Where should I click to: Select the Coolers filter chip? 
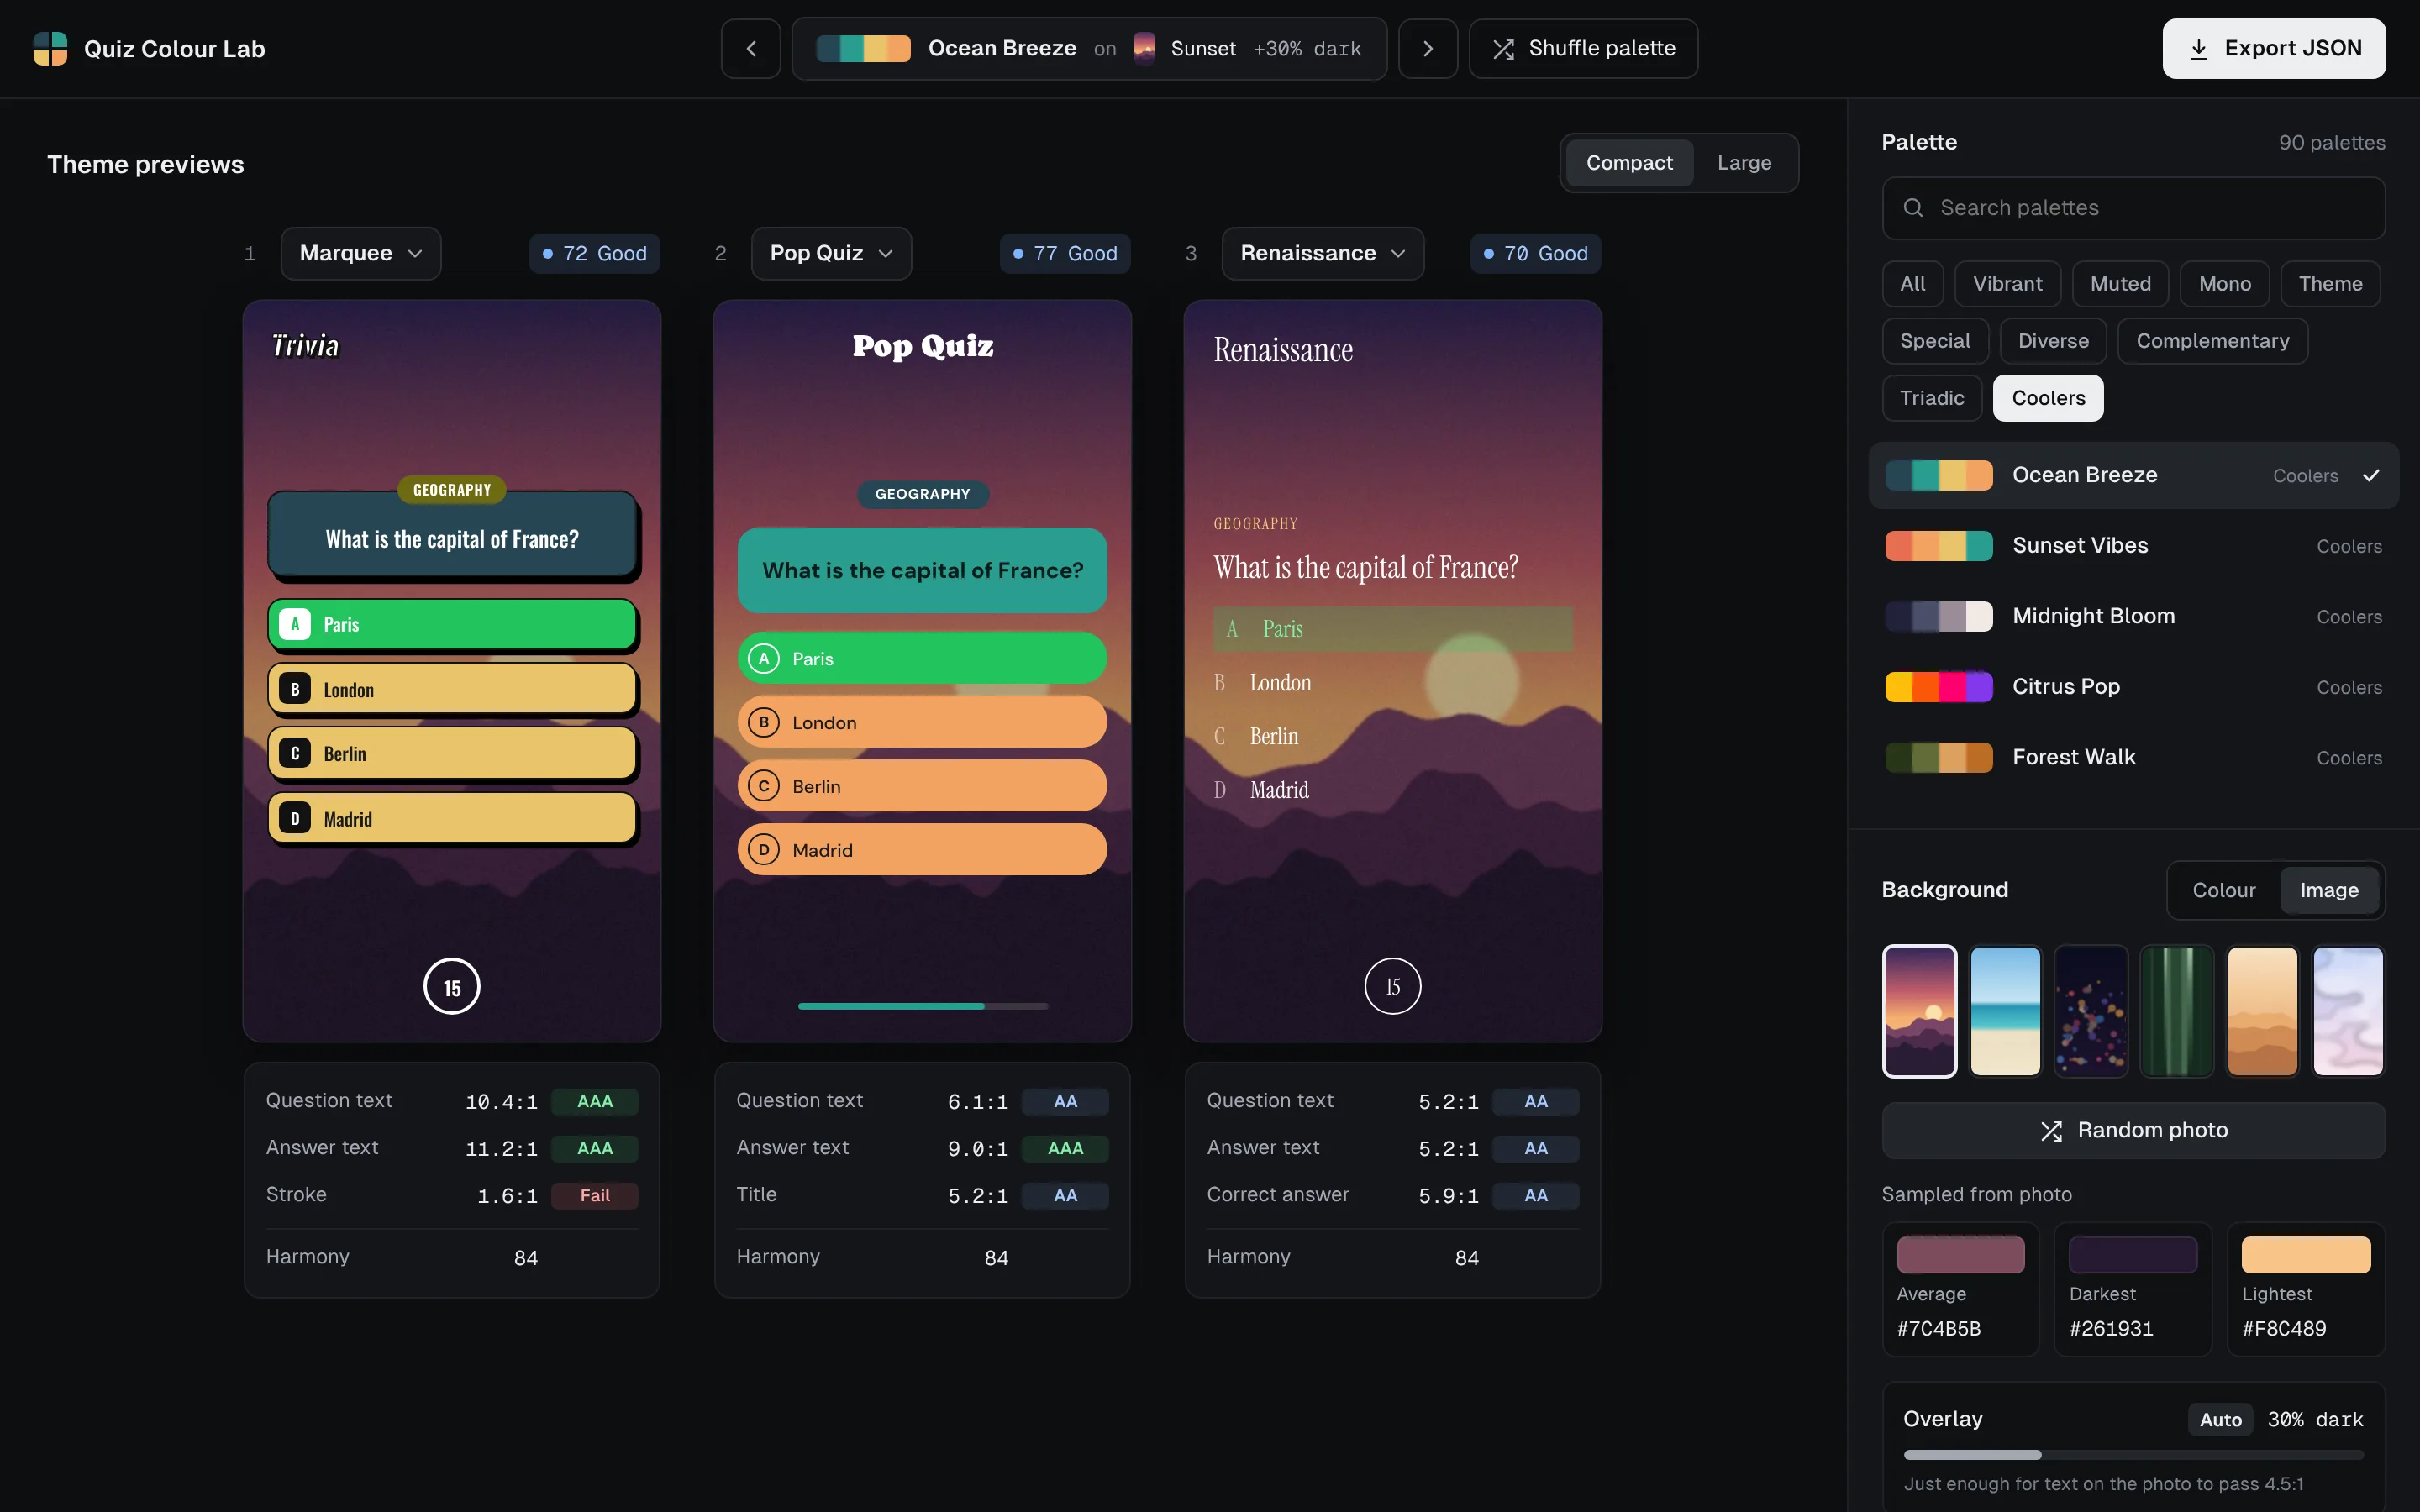(2048, 398)
